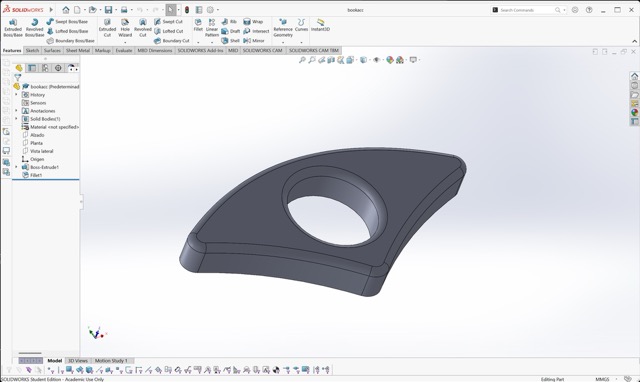Screen dimensions: 640x382
Task: Apply the Draft feature
Action: pos(231,31)
